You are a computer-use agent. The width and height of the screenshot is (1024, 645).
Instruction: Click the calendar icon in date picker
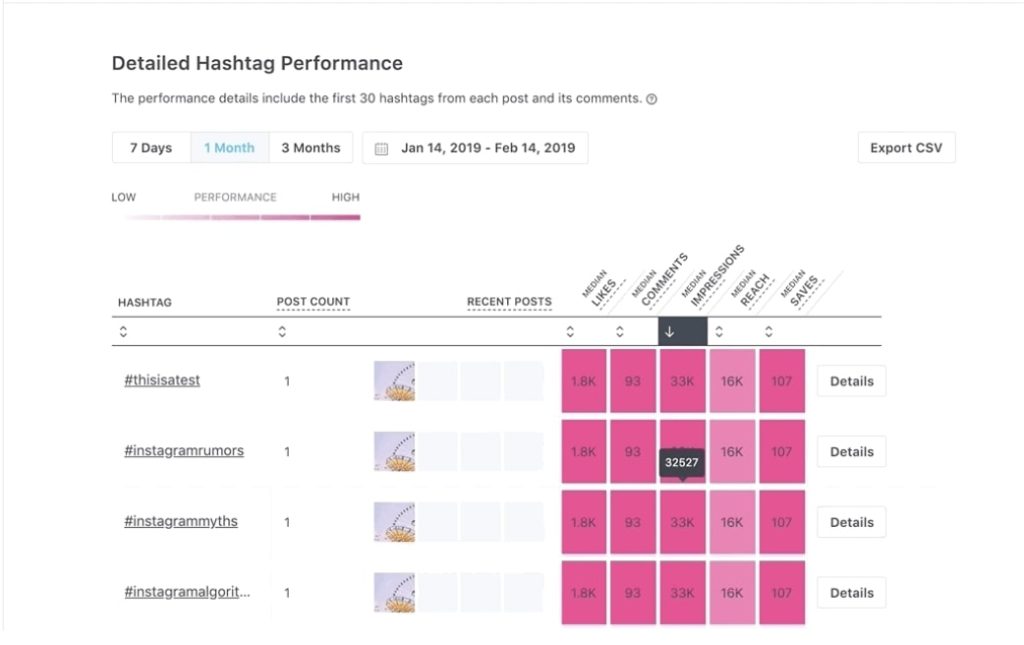381,149
